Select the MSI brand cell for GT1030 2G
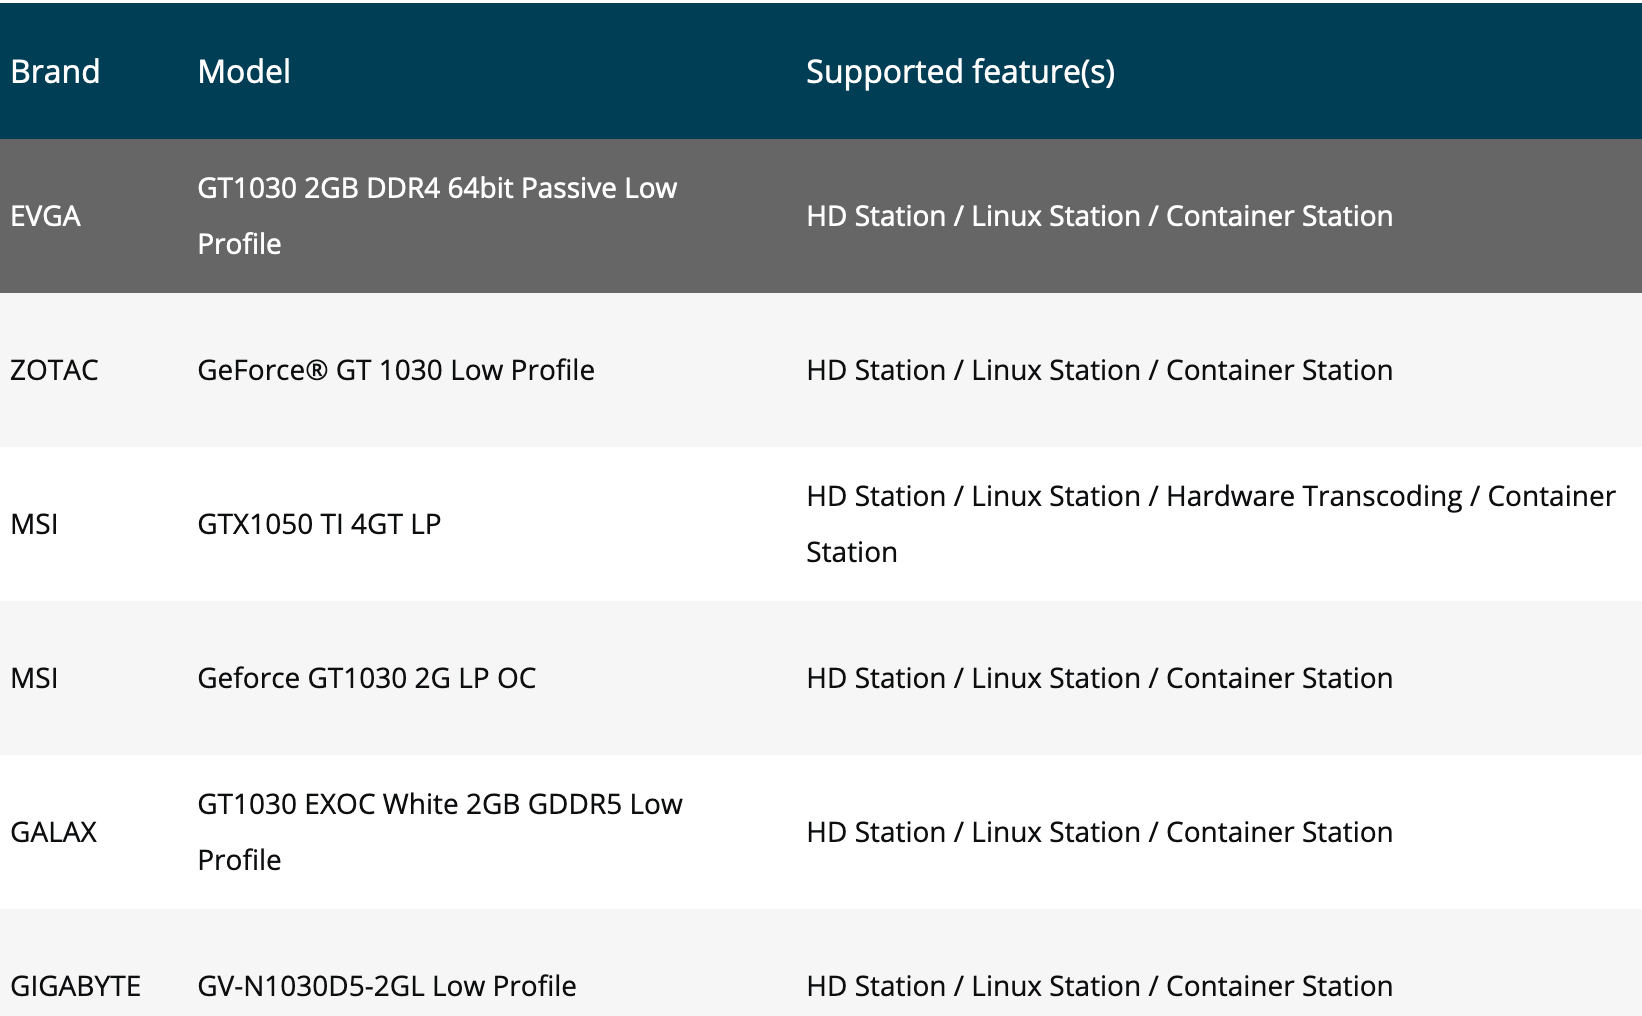 pyautogui.click(x=34, y=678)
